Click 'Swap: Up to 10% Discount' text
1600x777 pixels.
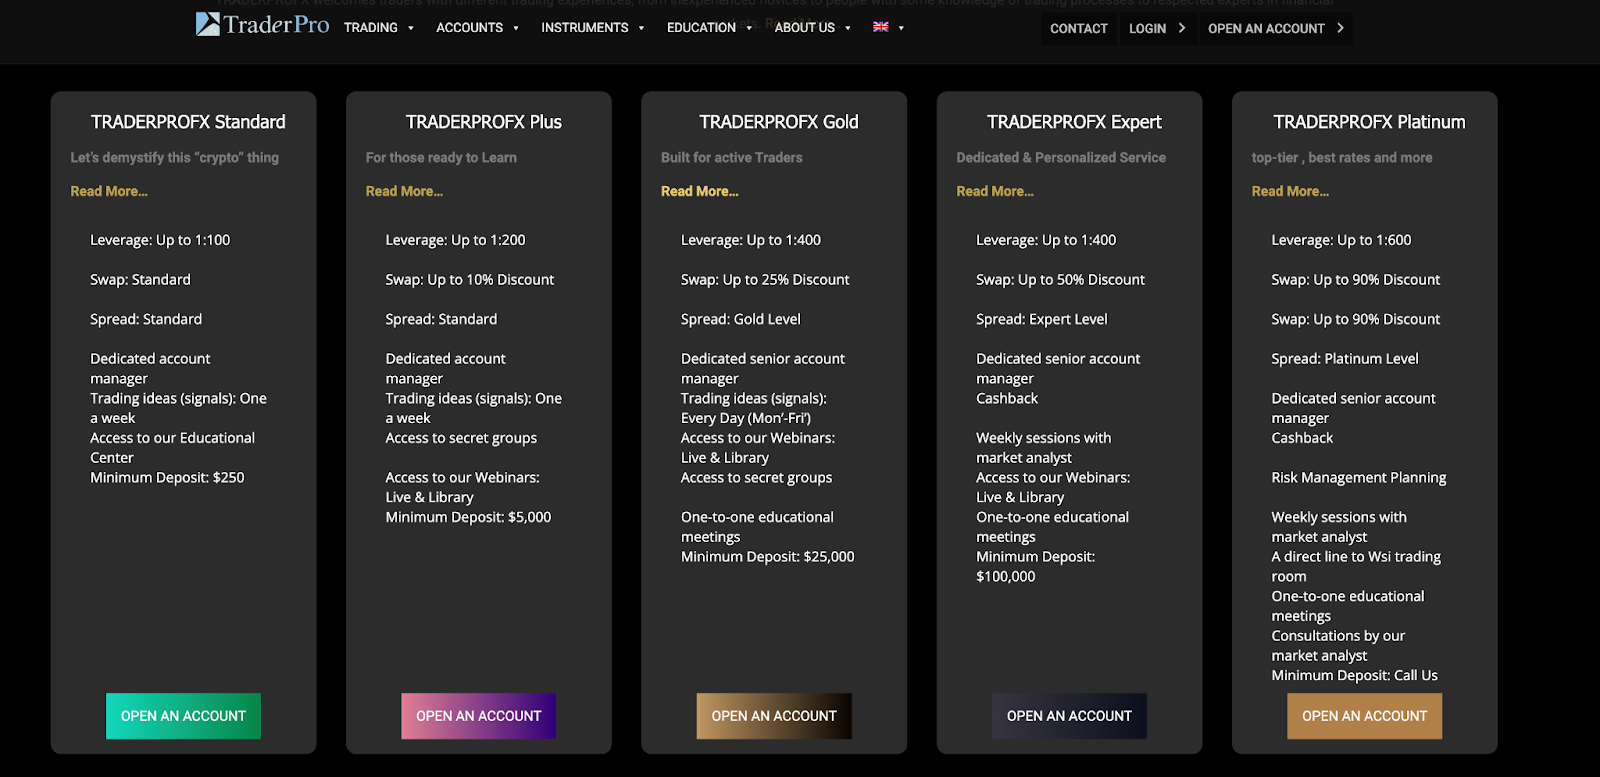pyautogui.click(x=470, y=280)
